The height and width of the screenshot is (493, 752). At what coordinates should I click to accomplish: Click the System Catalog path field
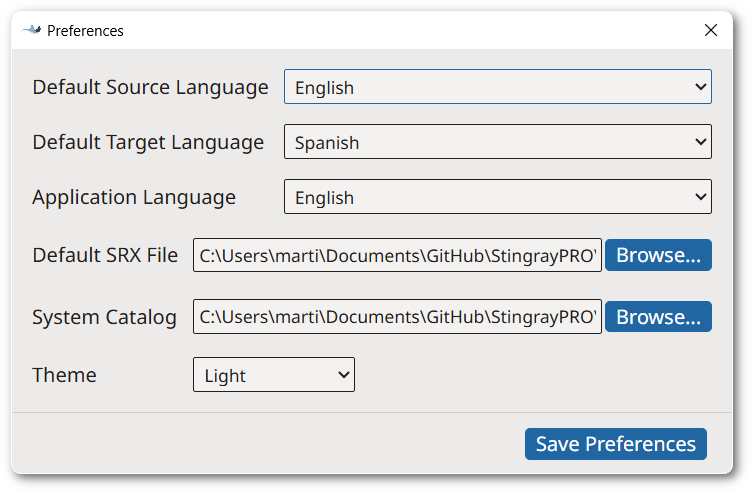pyautogui.click(x=397, y=317)
